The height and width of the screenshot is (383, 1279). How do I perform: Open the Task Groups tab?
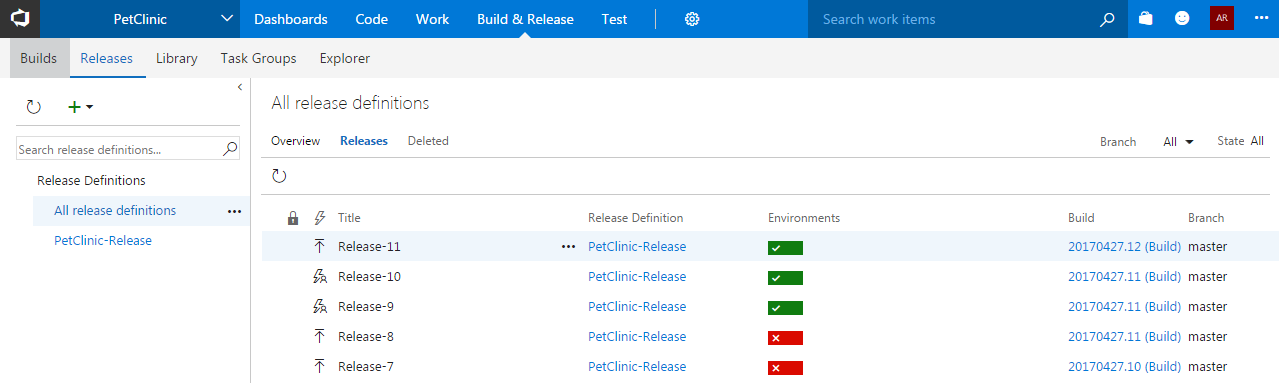click(259, 58)
